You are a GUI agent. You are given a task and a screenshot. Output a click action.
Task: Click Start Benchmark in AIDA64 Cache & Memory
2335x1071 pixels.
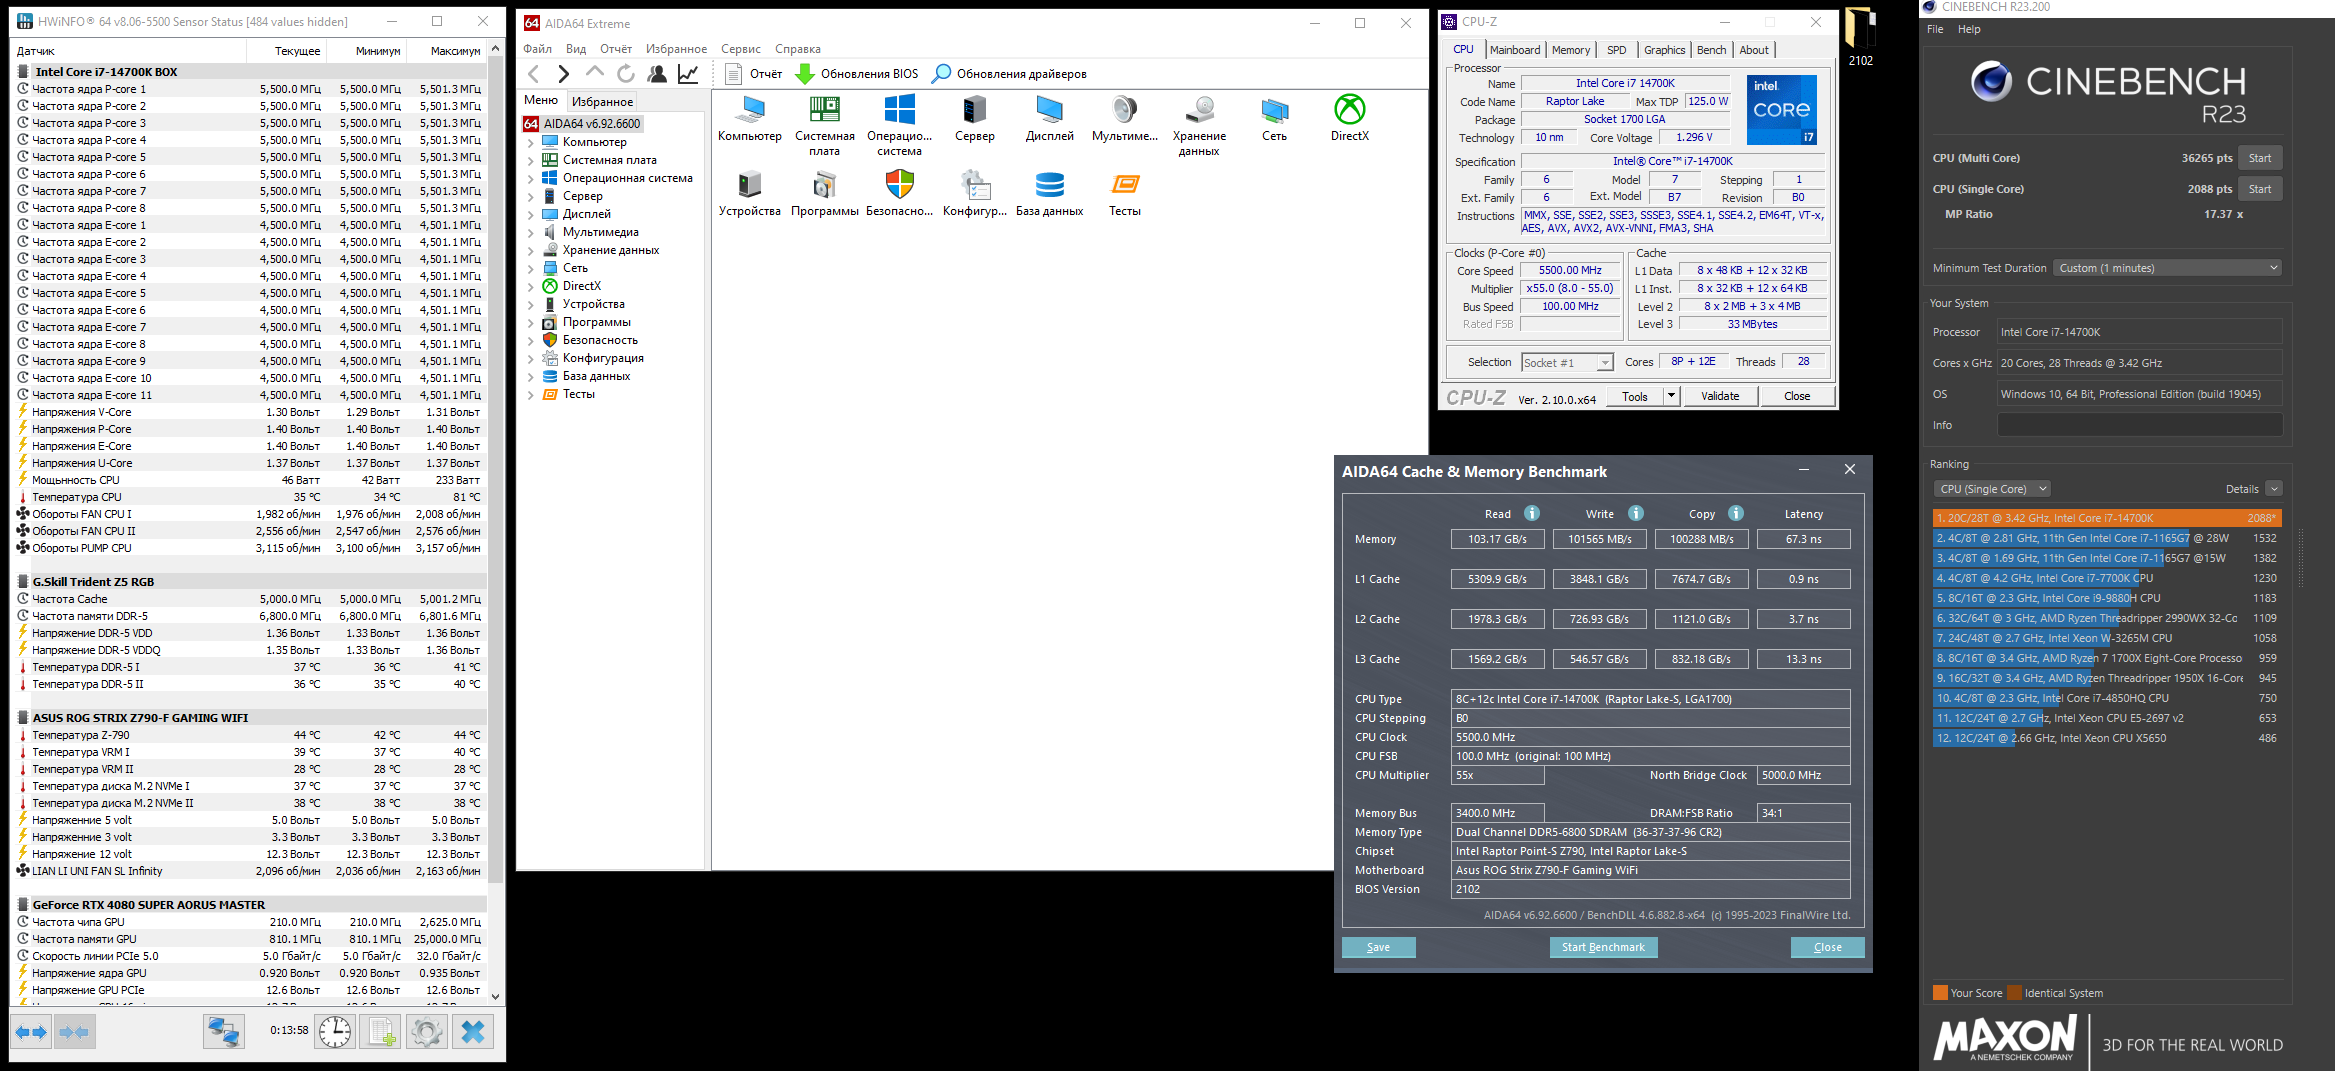[1603, 947]
